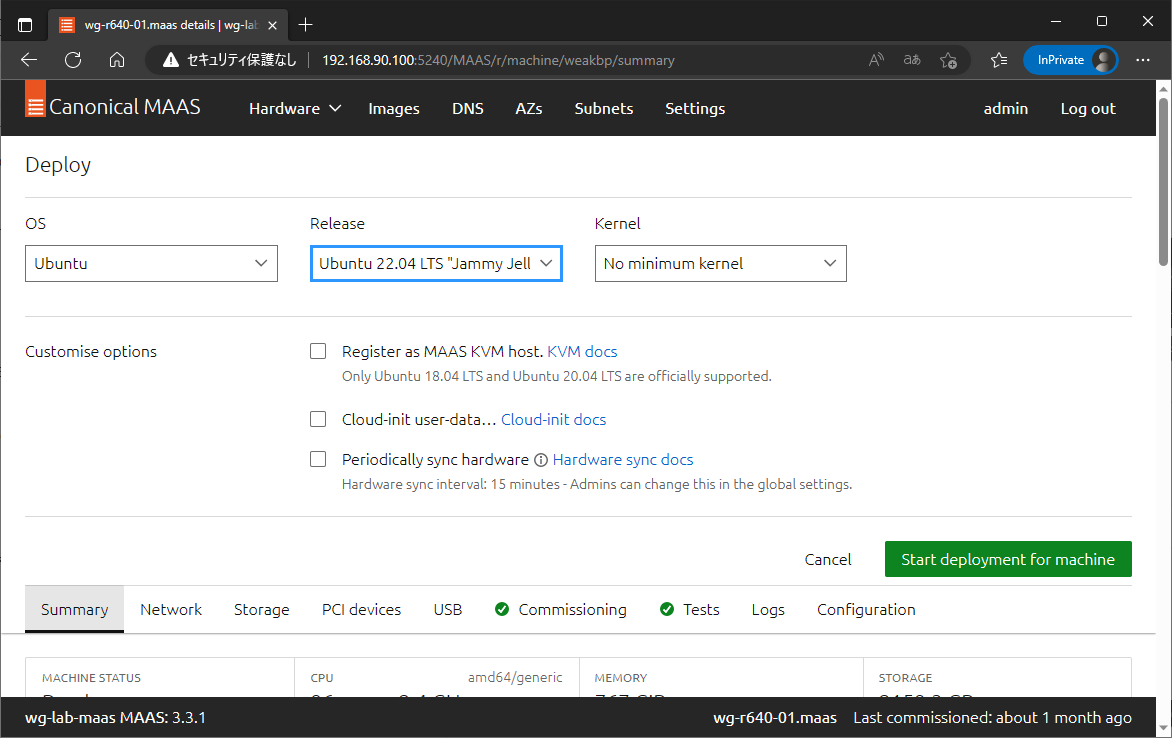The image size is (1172, 738).
Task: Enable Register as MAAS KVM host
Action: [318, 351]
